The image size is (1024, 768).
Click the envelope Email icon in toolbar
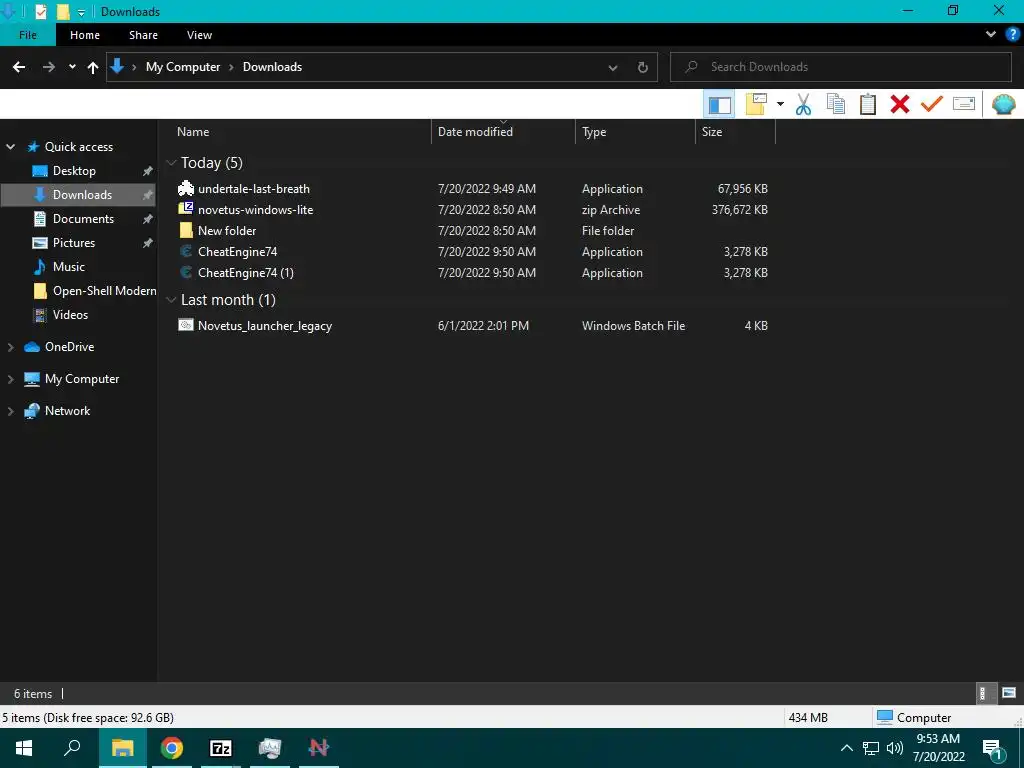pos(963,104)
